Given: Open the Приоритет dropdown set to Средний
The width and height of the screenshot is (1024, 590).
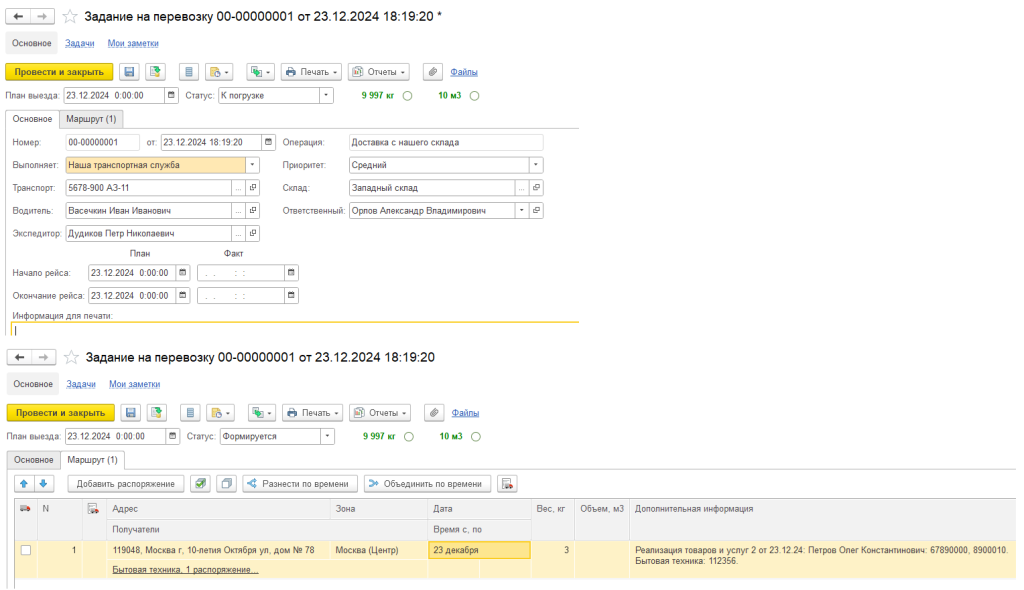Looking at the screenshot, I should 536,165.
